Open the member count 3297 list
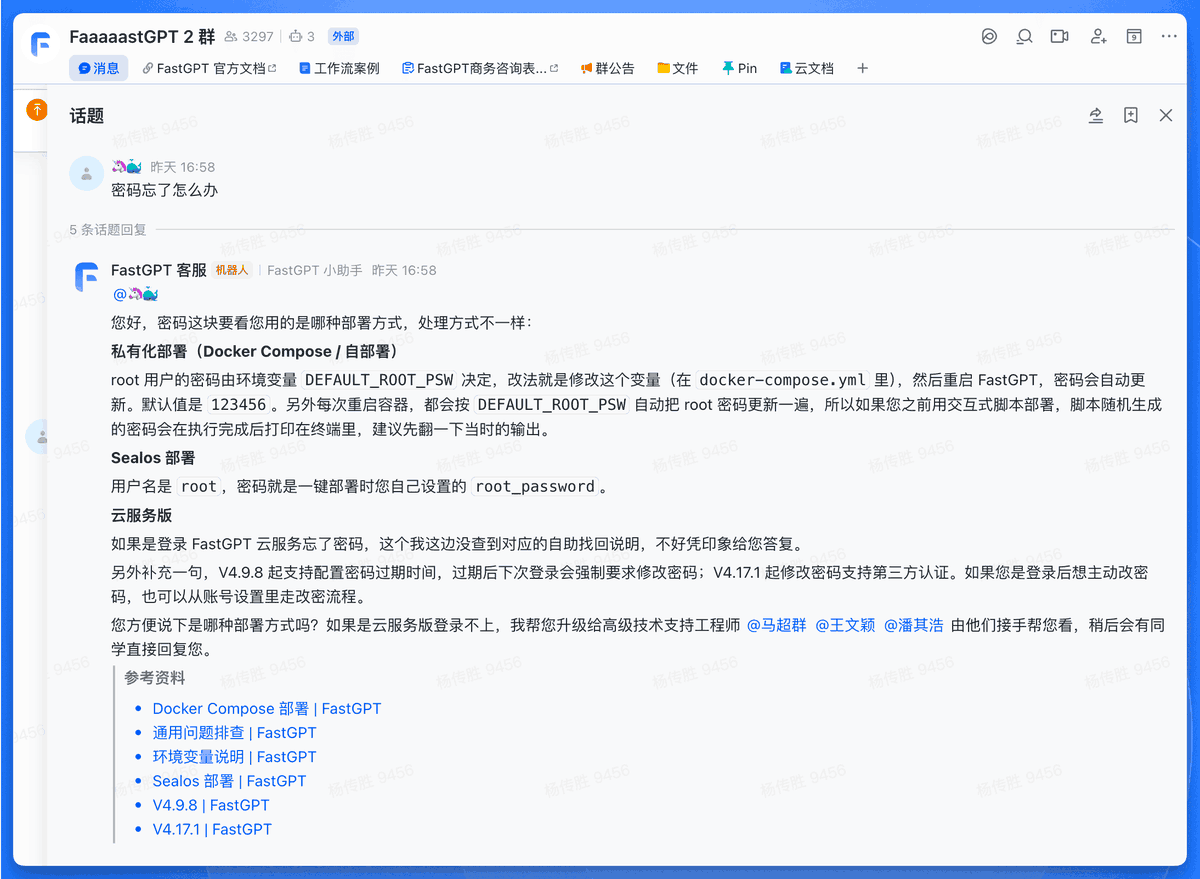Screen dimensions: 1200x879 tap(249, 37)
